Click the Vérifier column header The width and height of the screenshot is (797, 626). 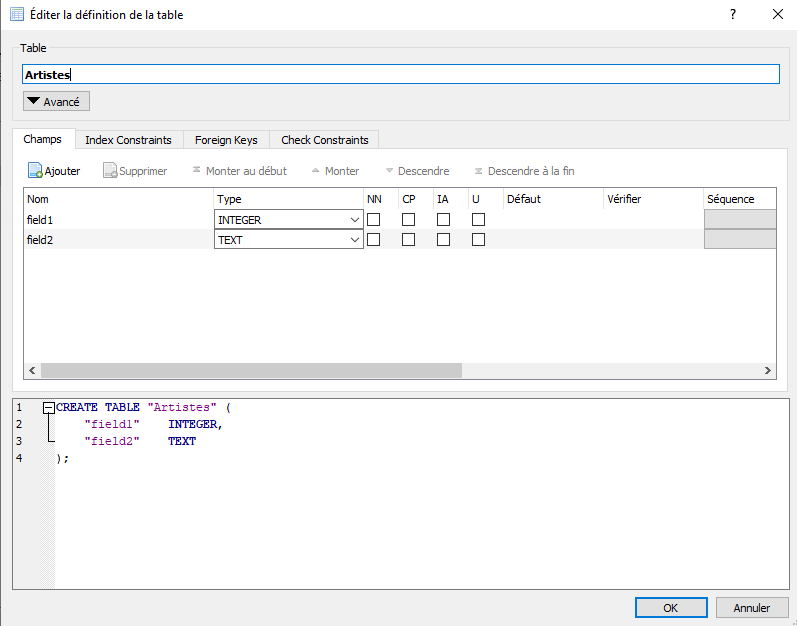click(x=653, y=199)
